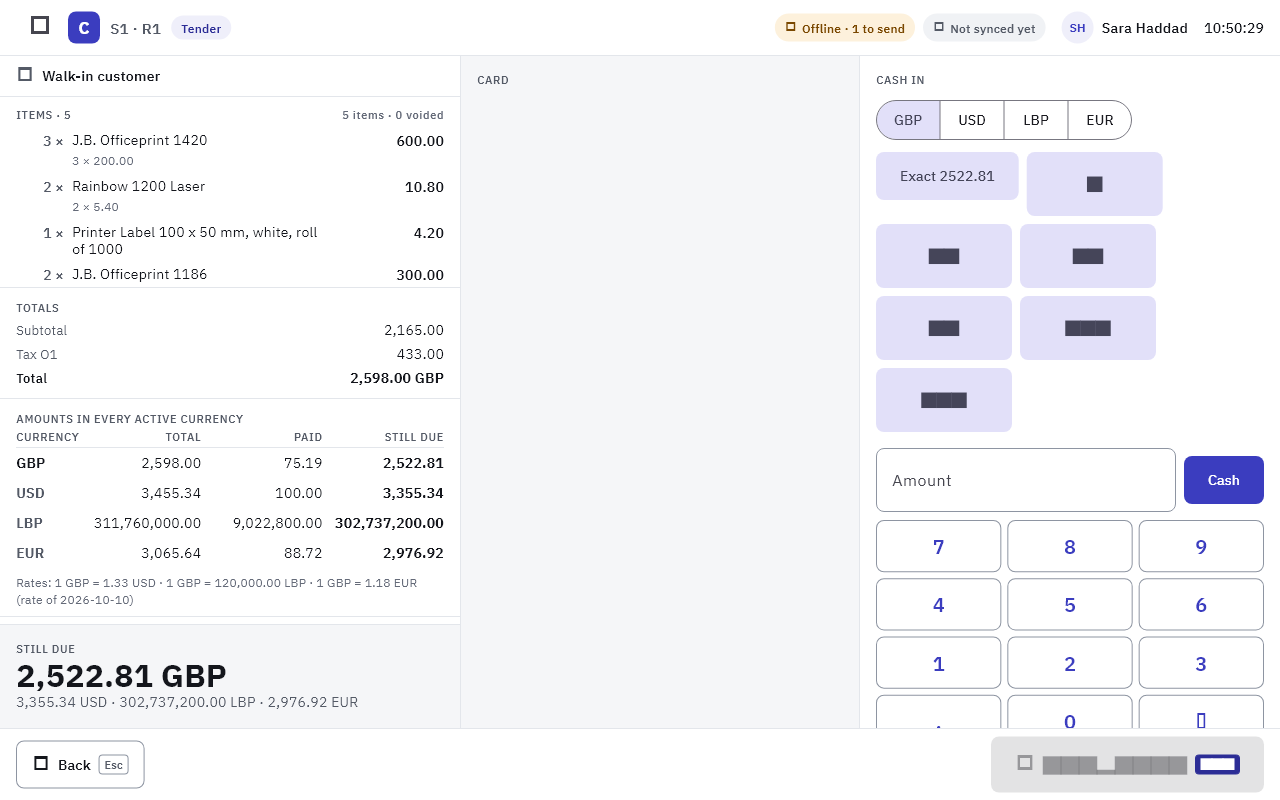Tap keypad digit 0
This screenshot has height=800, width=1280.
[1070, 712]
